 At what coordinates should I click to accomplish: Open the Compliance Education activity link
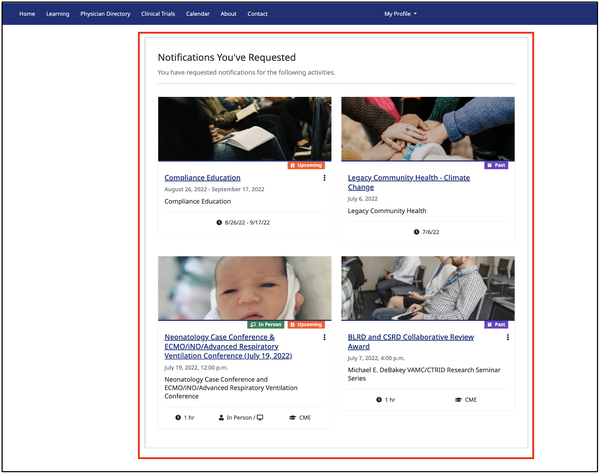point(202,178)
